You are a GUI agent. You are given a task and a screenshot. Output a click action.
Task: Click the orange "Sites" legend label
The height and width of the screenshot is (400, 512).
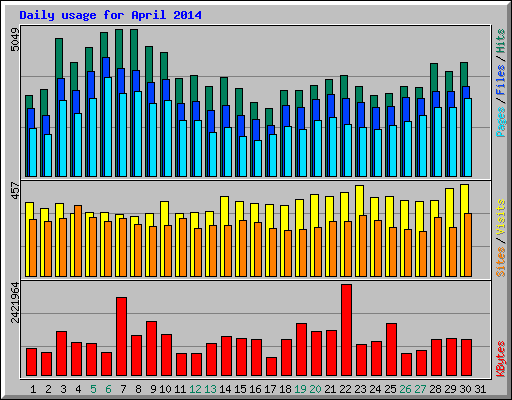(x=501, y=262)
